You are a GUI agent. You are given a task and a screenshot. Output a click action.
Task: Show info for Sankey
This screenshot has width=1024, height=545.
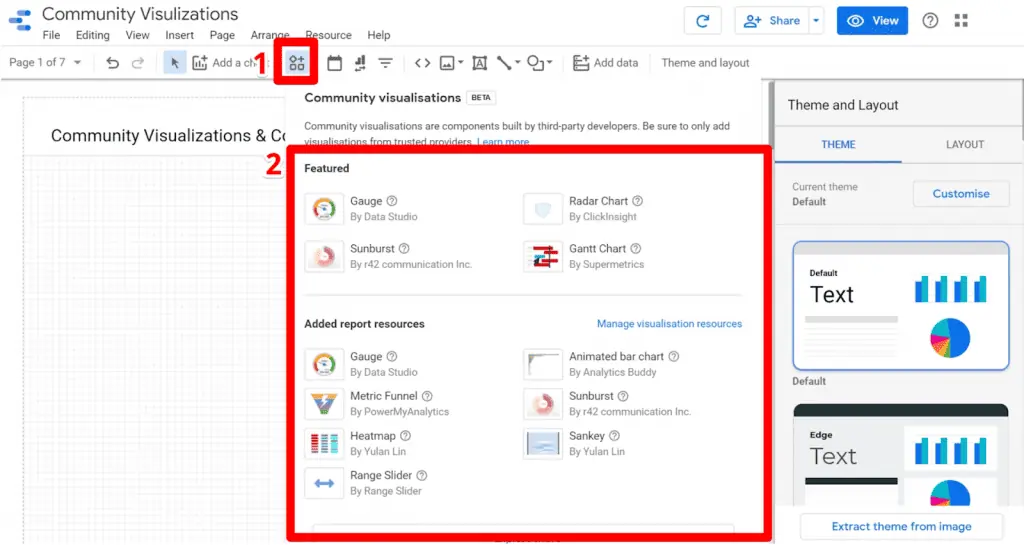tap(614, 436)
